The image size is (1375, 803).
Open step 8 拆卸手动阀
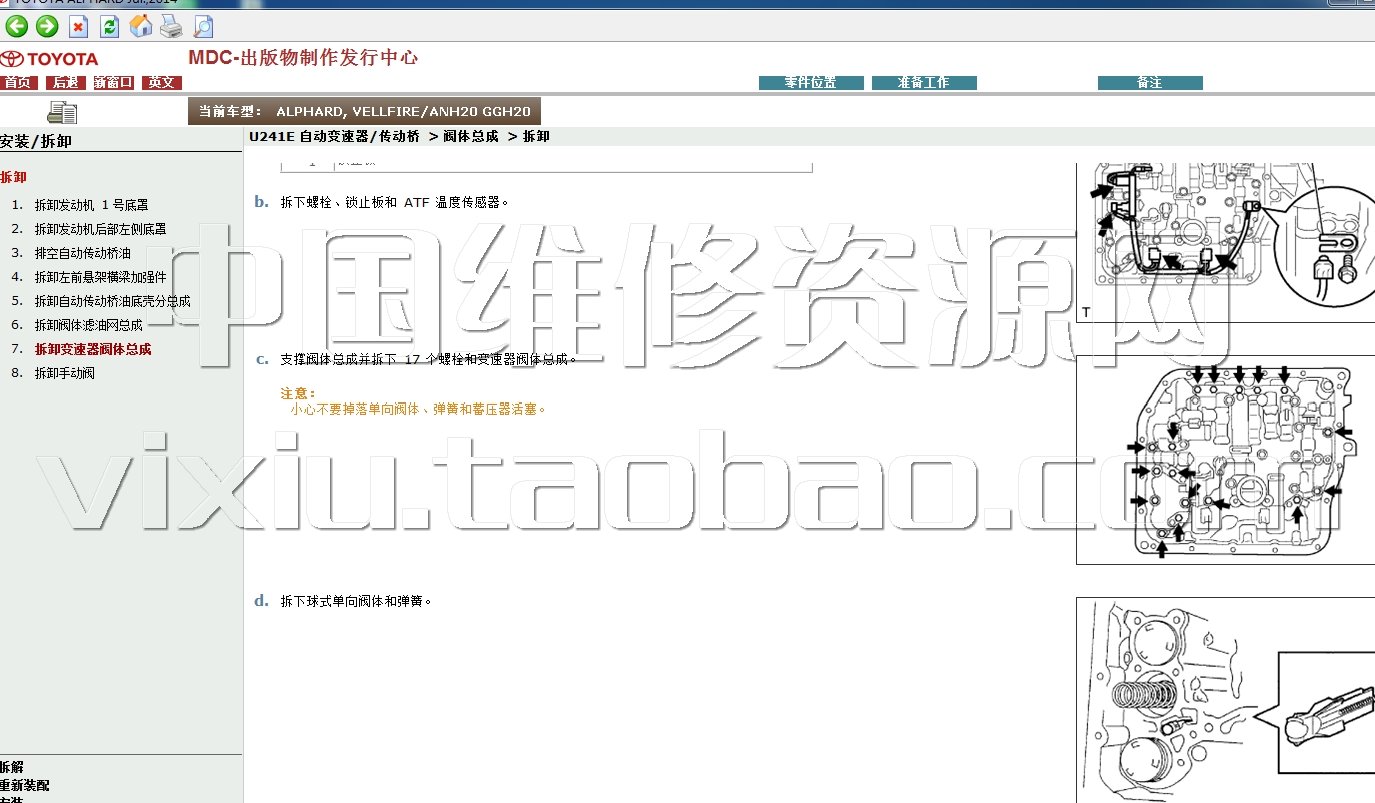[64, 373]
